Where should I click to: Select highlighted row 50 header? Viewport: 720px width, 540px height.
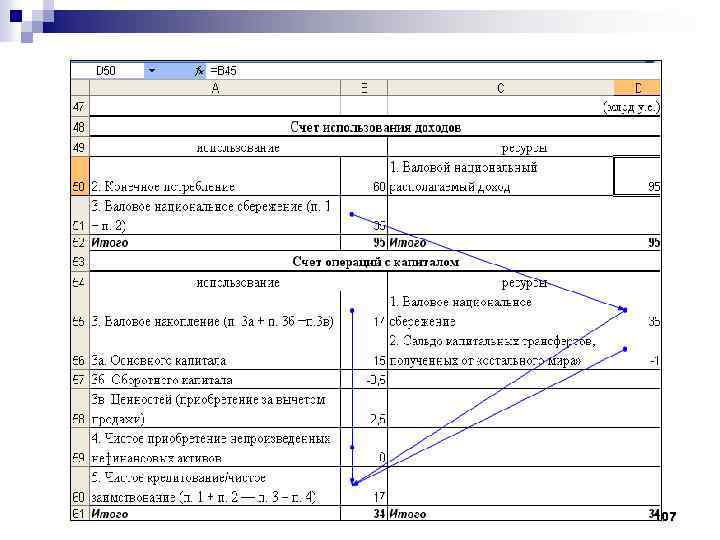(x=79, y=176)
